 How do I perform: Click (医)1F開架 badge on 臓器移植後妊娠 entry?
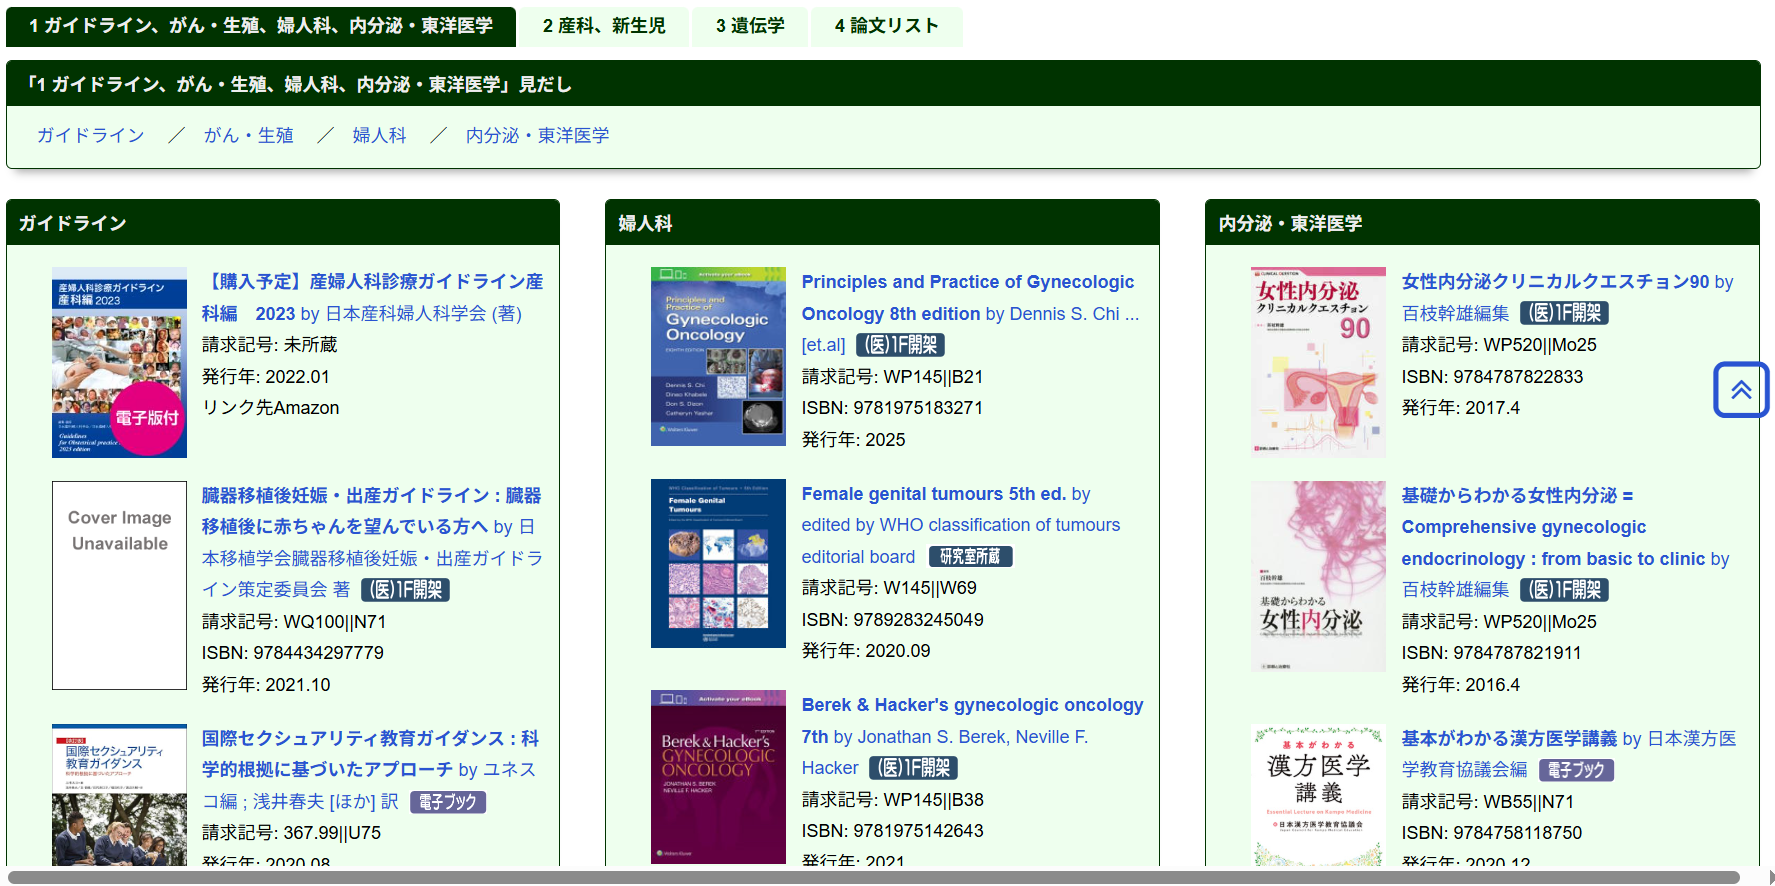pos(405,590)
